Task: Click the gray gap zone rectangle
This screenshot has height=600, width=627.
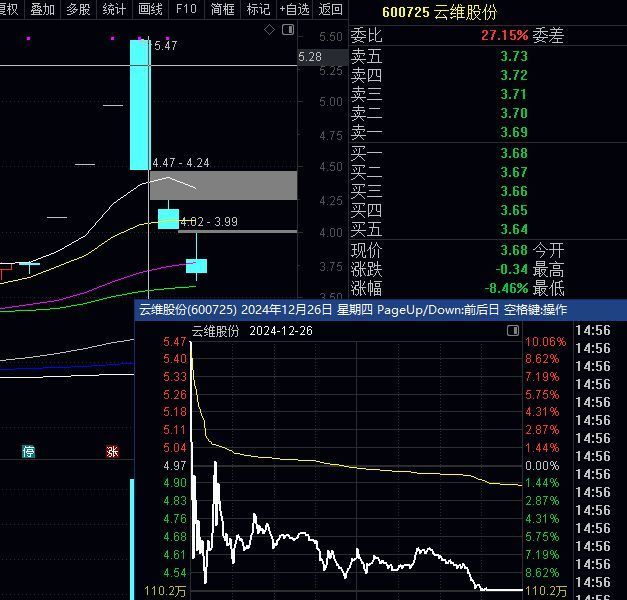Action: tap(224, 186)
